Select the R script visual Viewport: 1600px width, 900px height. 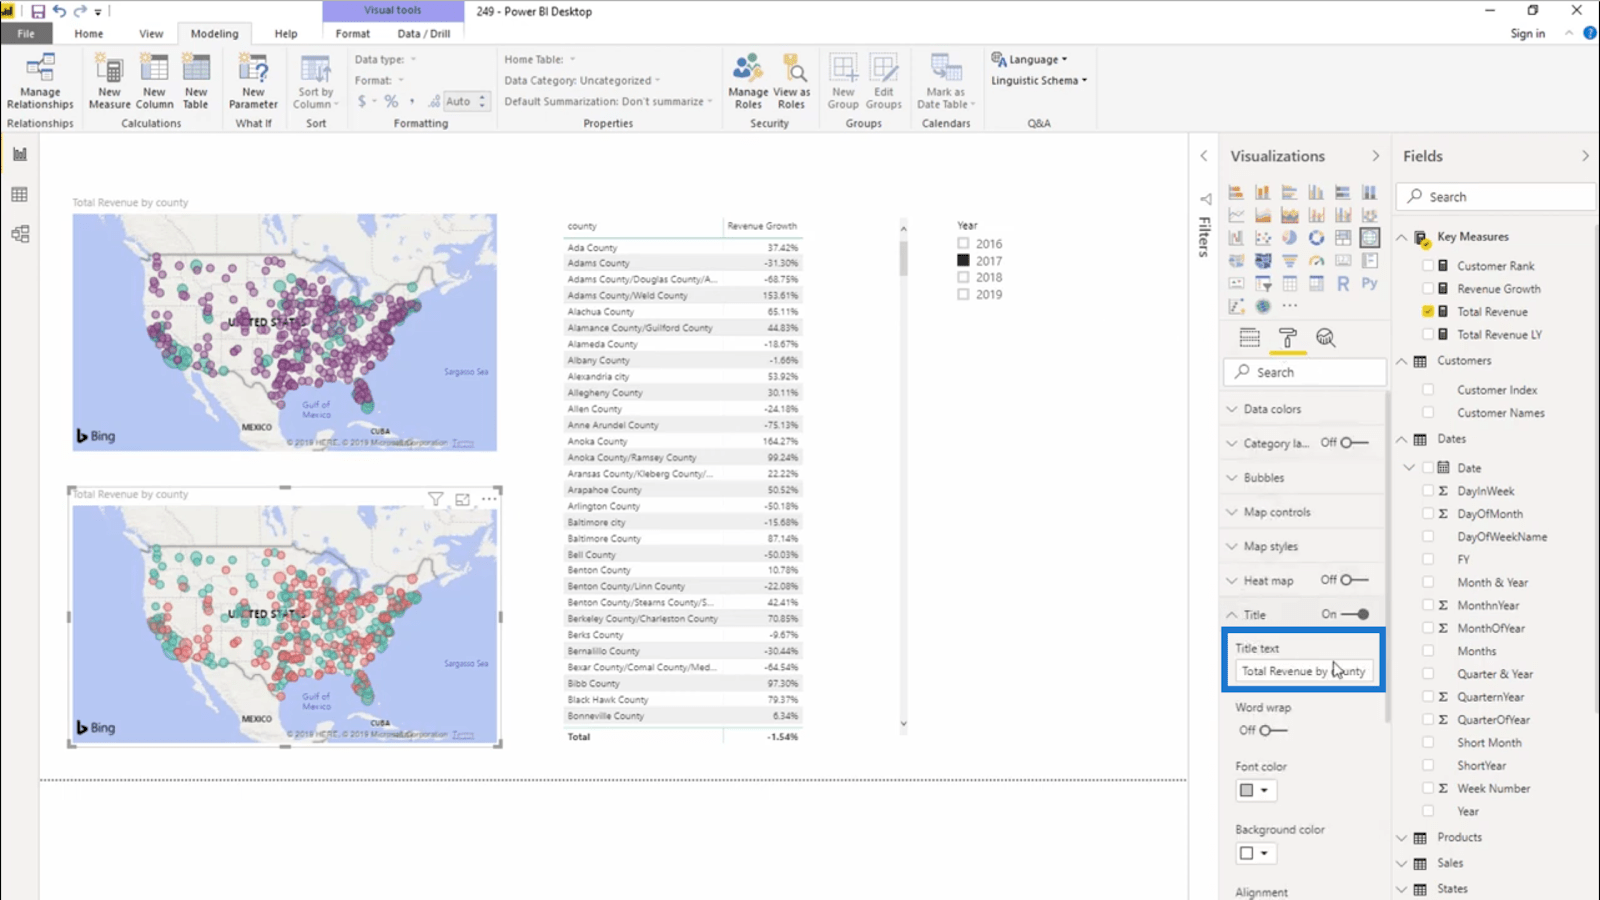tap(1343, 284)
